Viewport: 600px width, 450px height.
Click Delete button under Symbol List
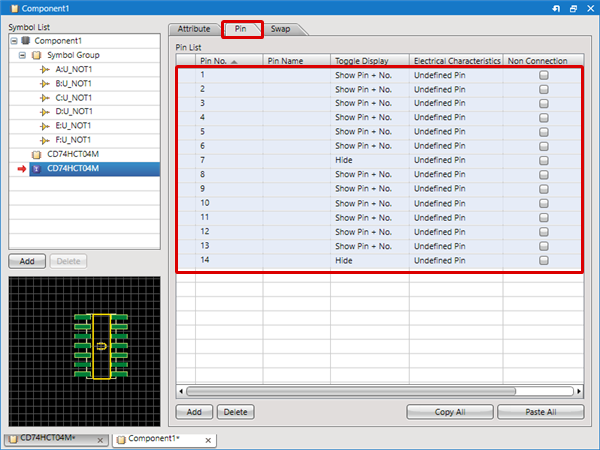click(68, 261)
